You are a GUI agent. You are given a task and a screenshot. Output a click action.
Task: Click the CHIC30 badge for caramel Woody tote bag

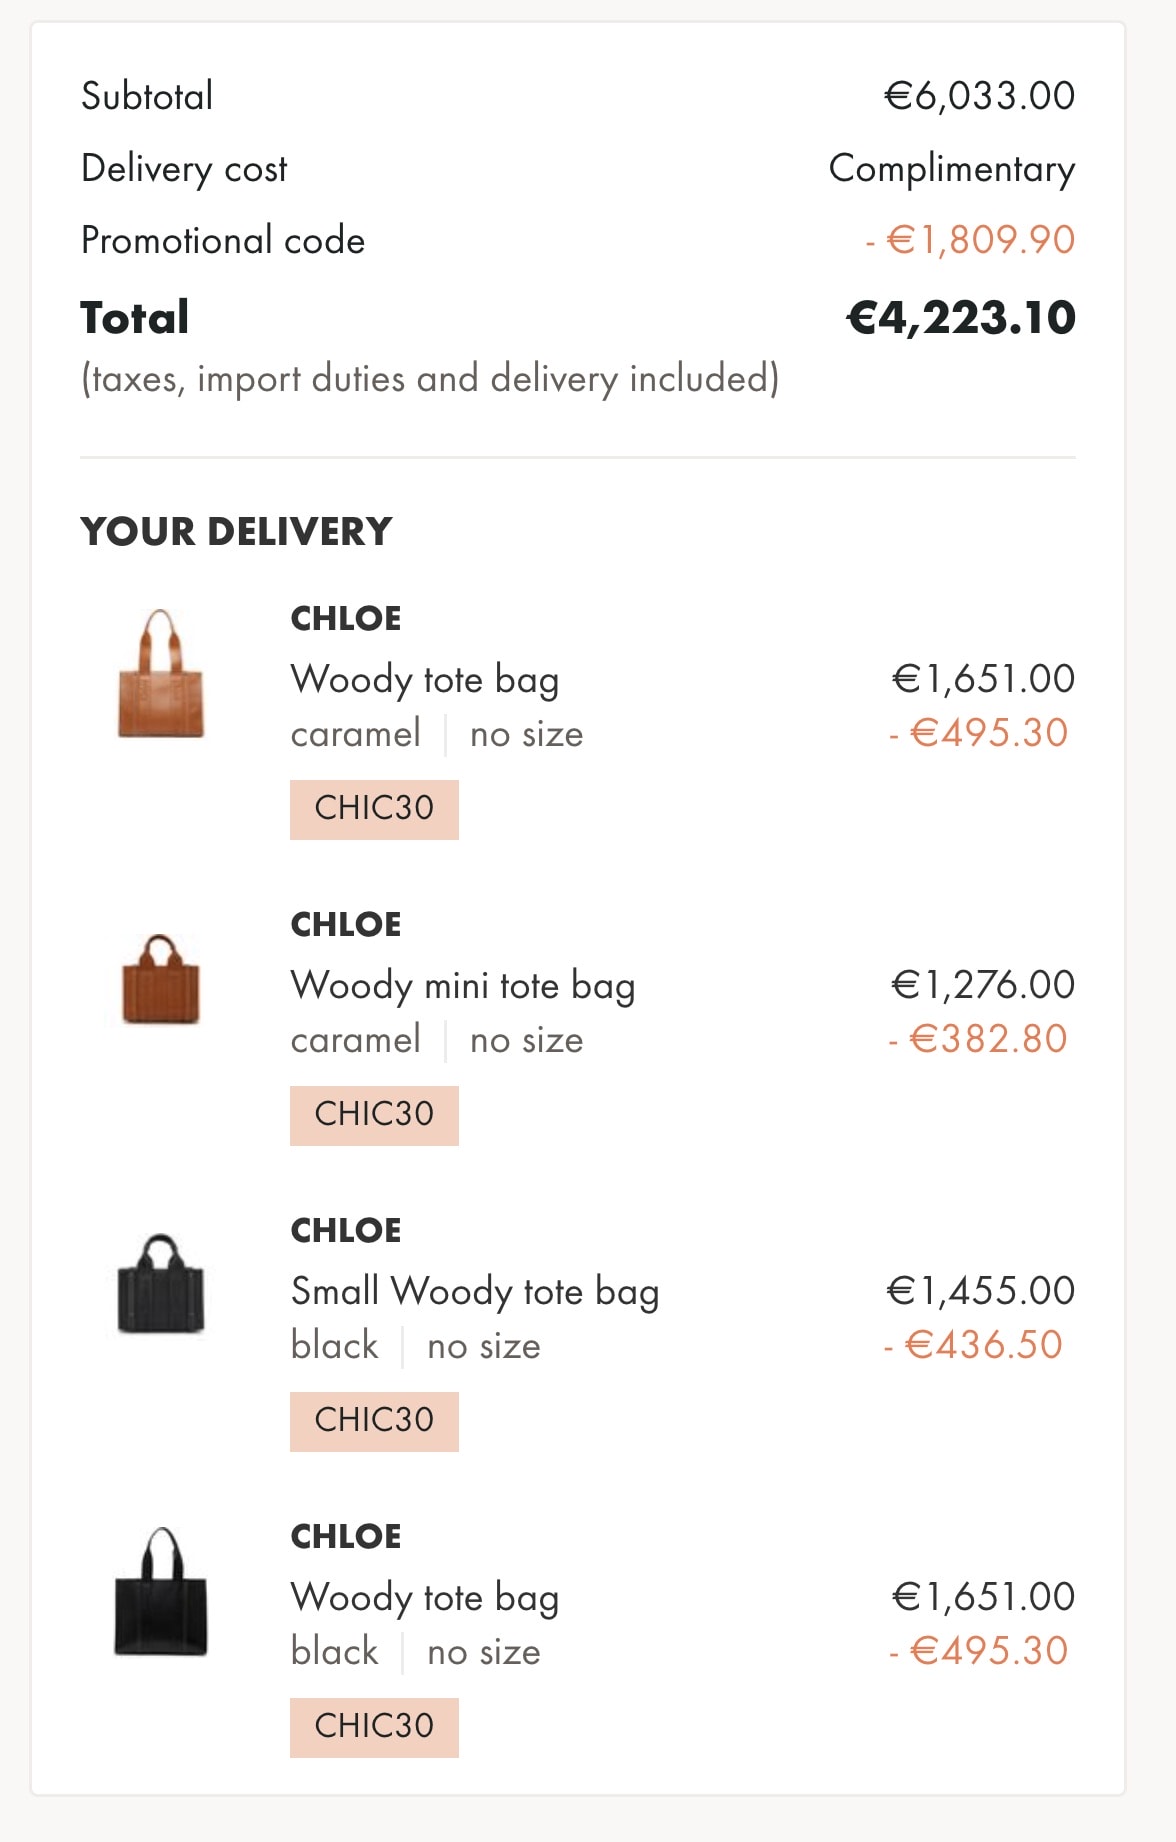tap(374, 809)
